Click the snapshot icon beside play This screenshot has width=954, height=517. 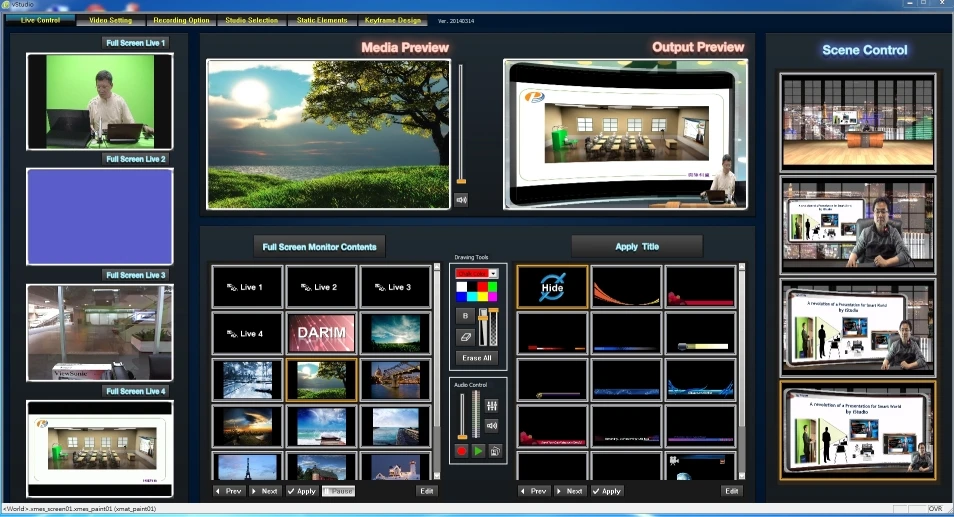[x=495, y=451]
